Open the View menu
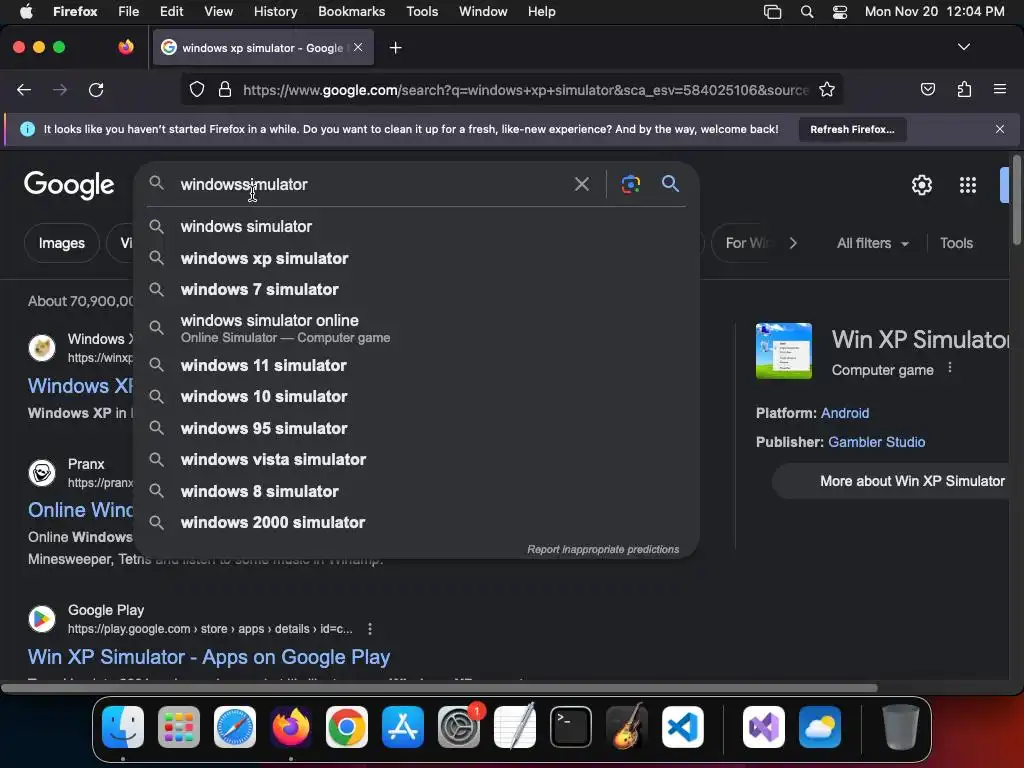This screenshot has height=768, width=1024. click(x=218, y=12)
